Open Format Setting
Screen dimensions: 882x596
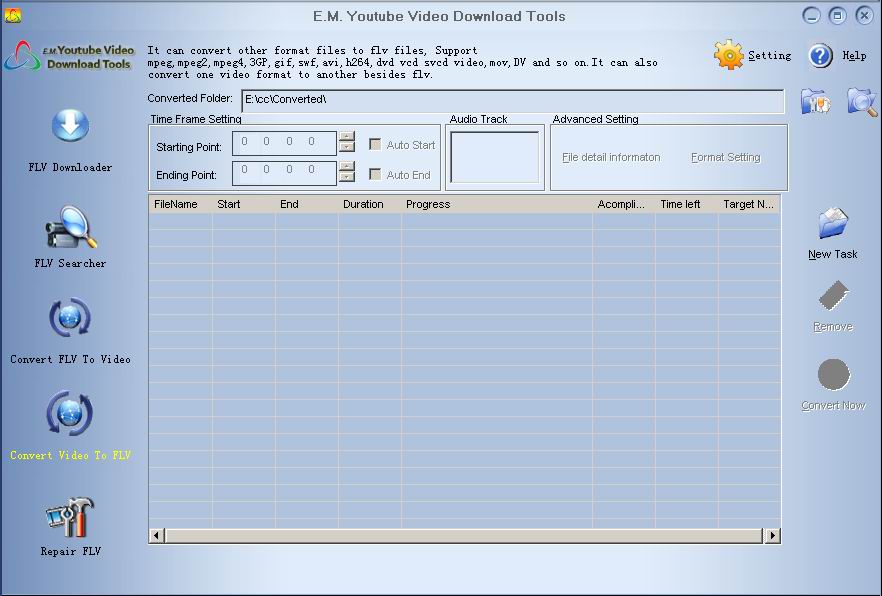coord(726,157)
